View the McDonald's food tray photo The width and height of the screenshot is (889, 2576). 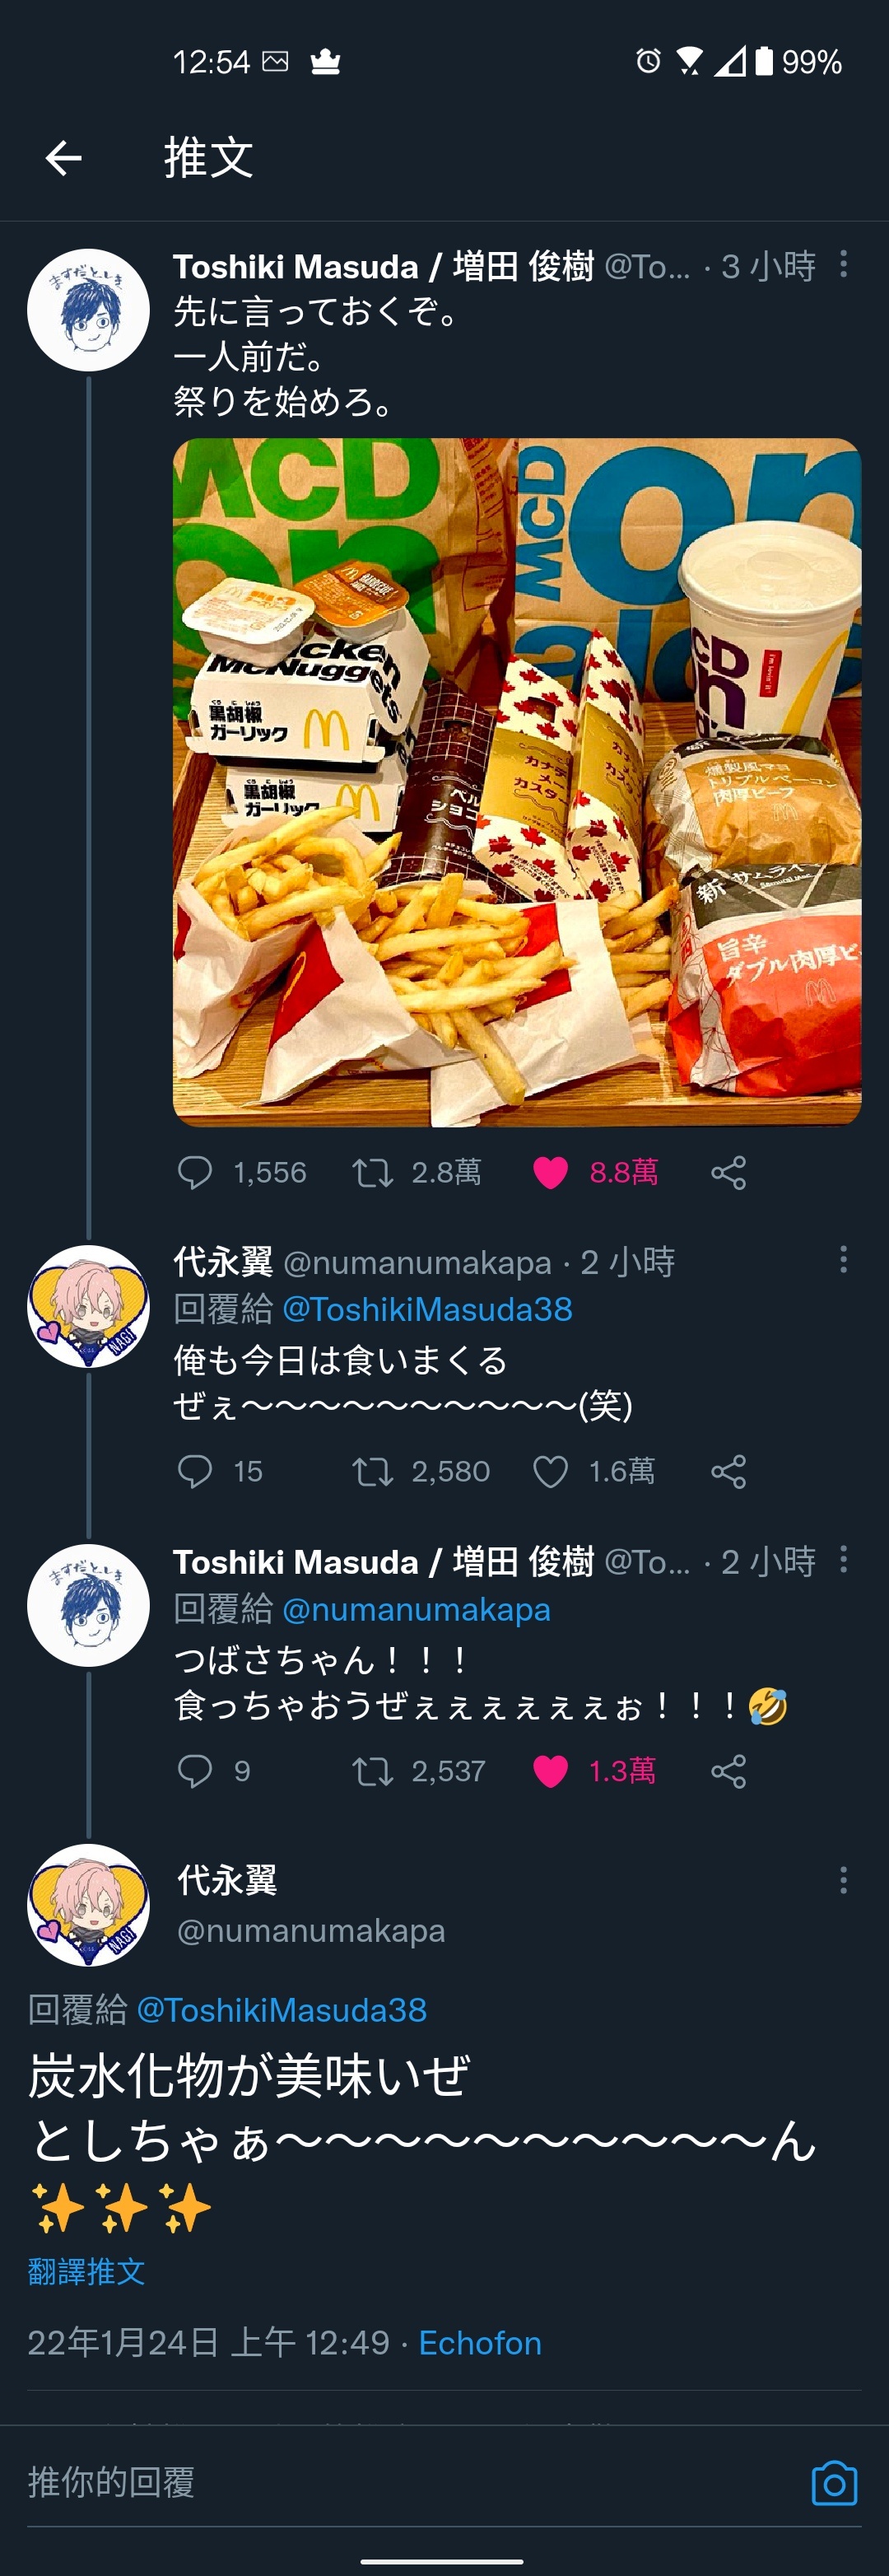517,782
